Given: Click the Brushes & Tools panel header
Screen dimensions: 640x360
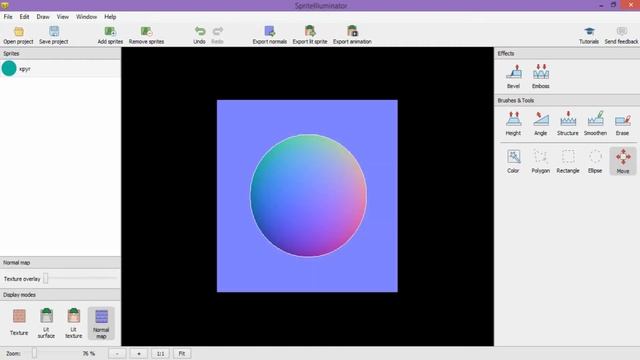Looking at the screenshot, I should (x=567, y=100).
